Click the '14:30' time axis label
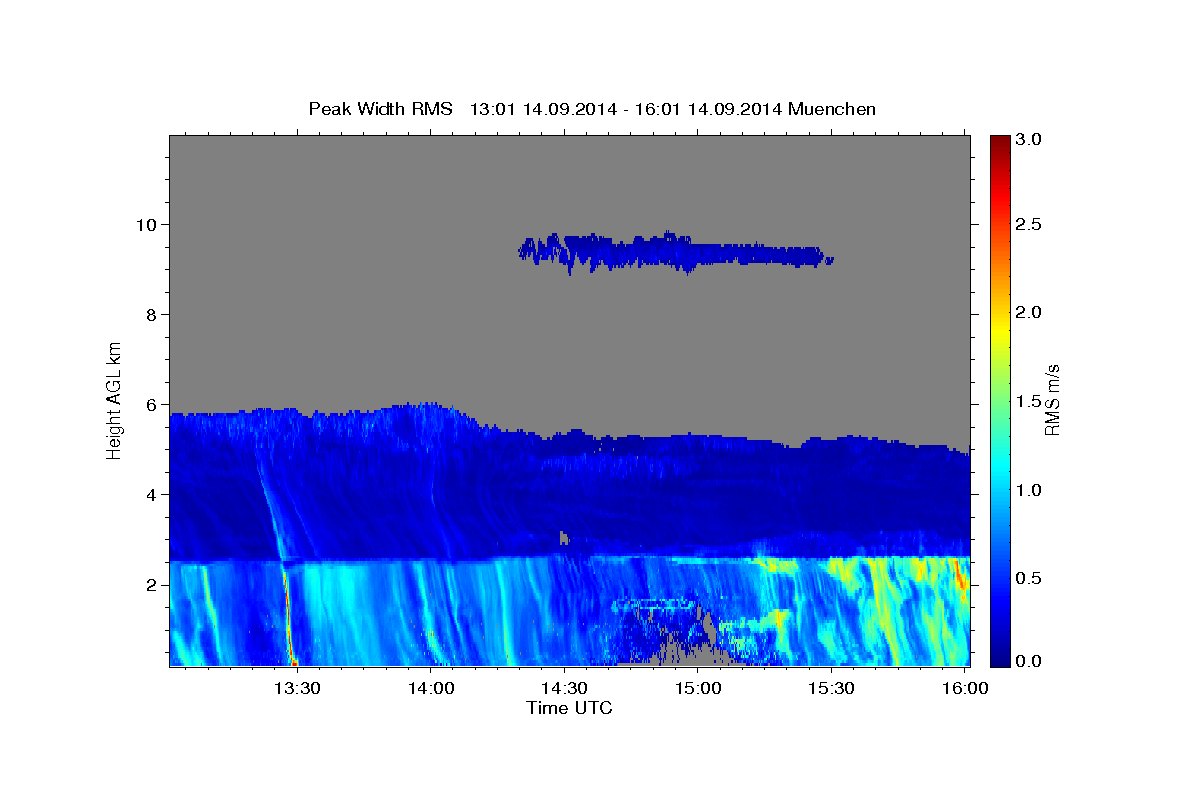The width and height of the screenshot is (1200, 800). click(x=564, y=688)
